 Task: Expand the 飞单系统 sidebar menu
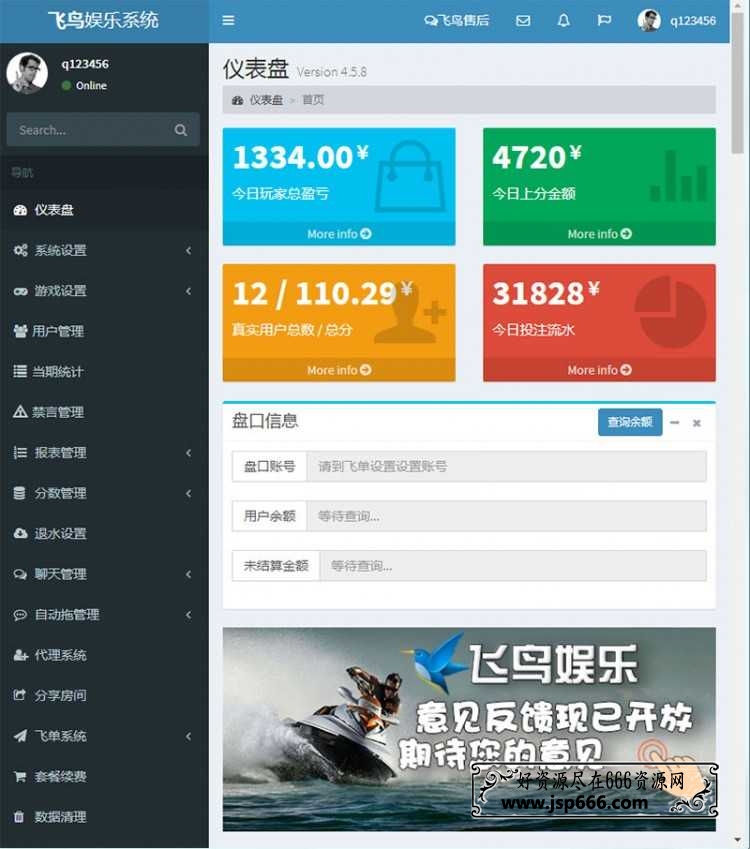(x=104, y=736)
